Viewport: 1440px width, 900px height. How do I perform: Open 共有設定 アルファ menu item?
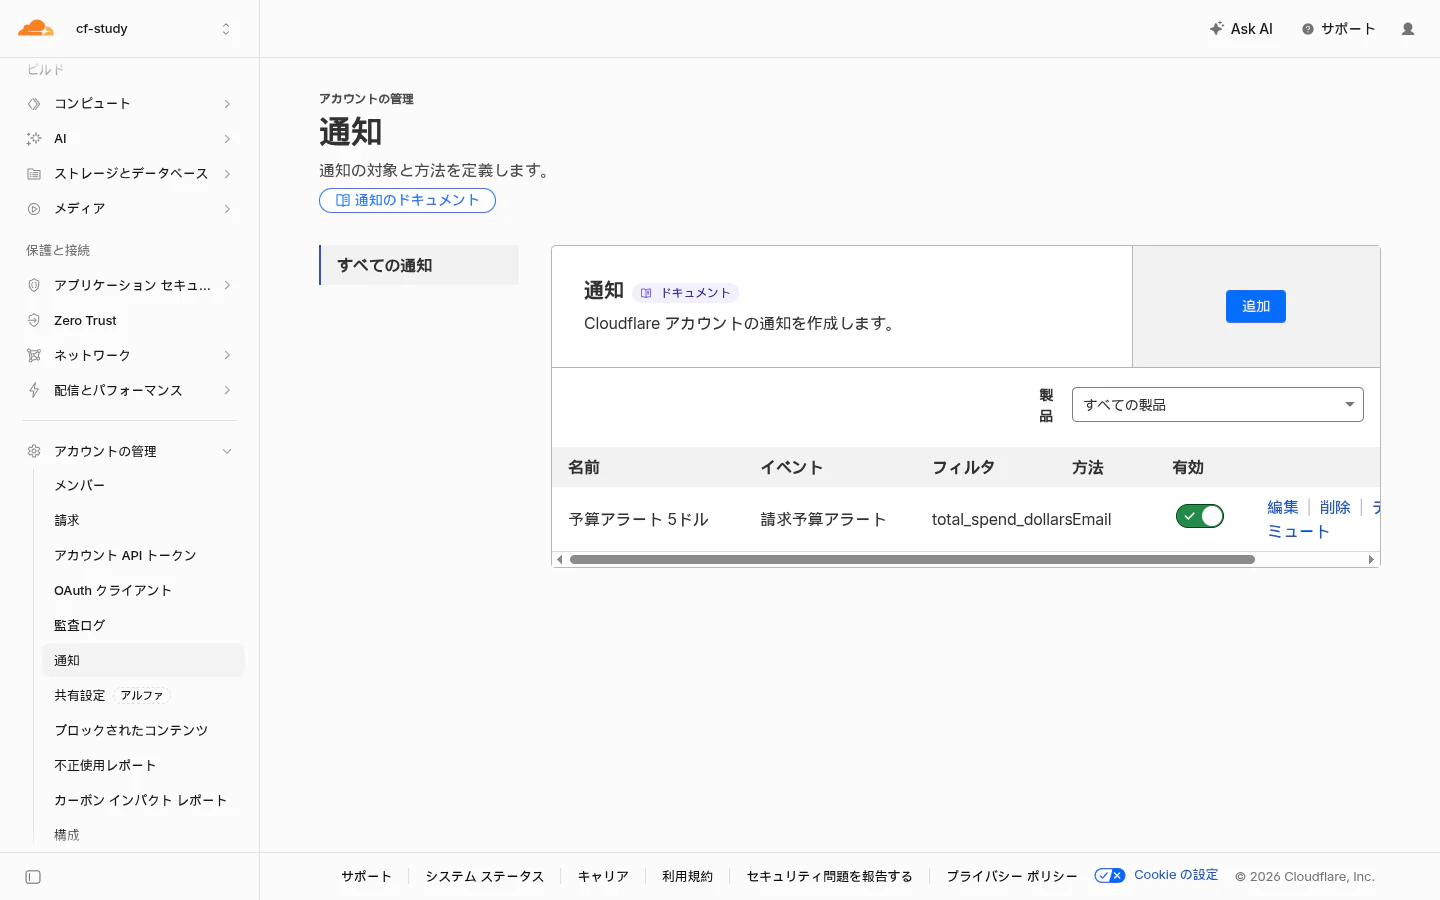(x=143, y=695)
